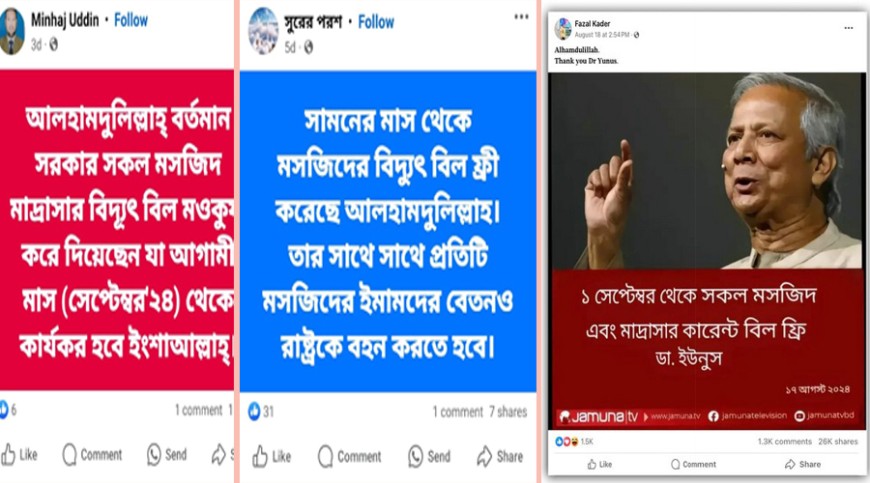Send Minhaj Uddin's post via WhatsApp
Screen dimensions: 870x483
167,455
